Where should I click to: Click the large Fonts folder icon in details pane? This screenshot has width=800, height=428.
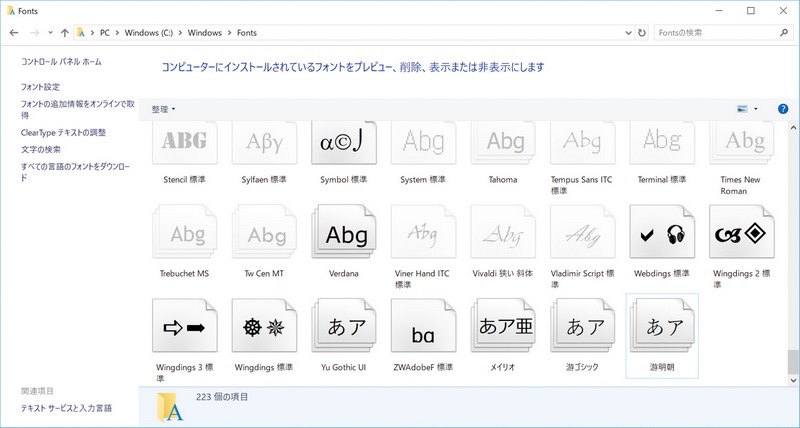click(x=170, y=407)
